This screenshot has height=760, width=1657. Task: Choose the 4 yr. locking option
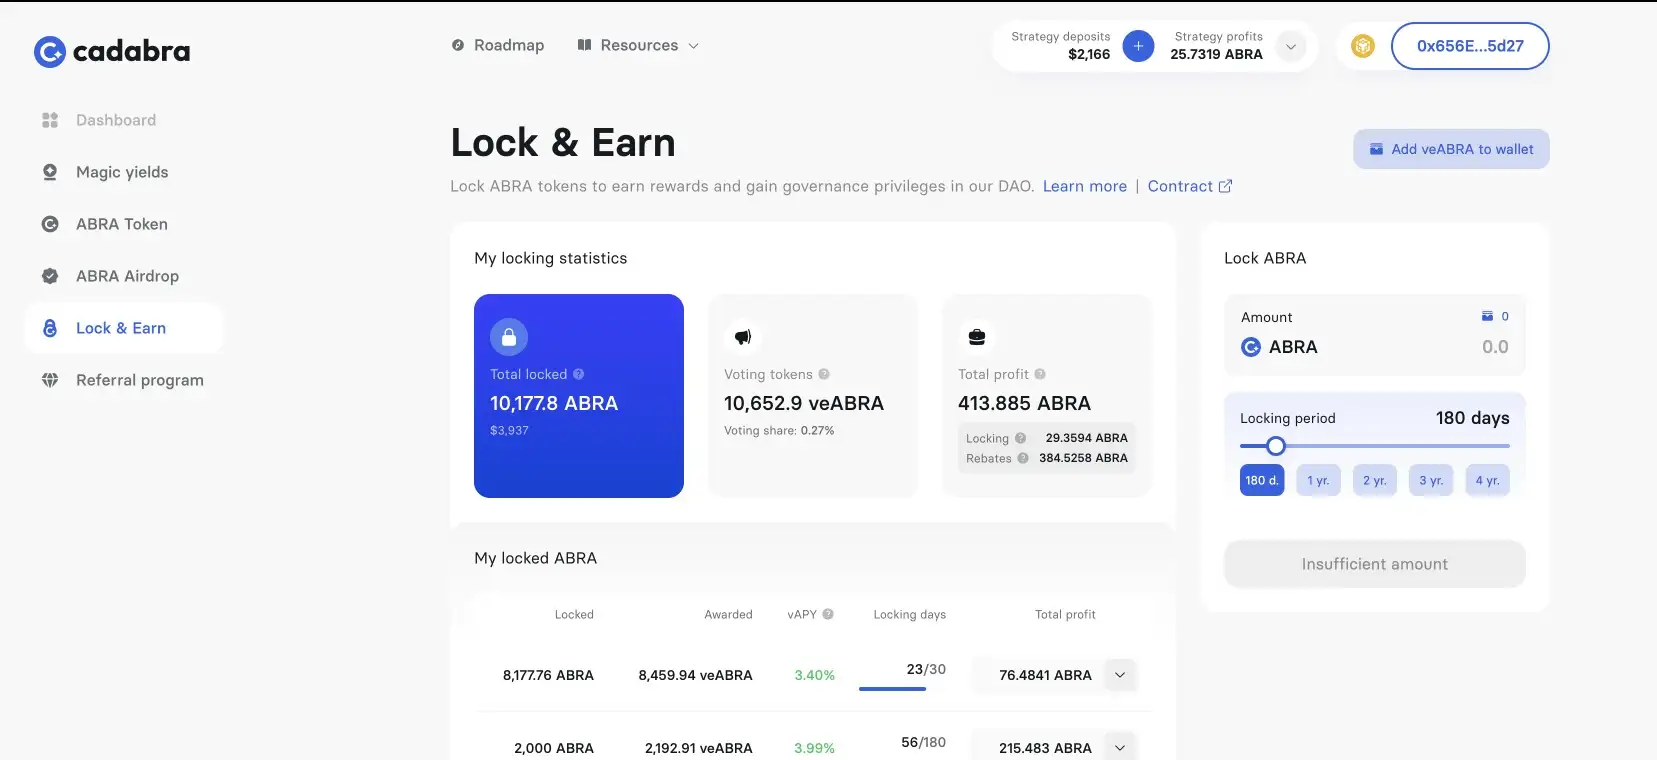(x=1487, y=480)
